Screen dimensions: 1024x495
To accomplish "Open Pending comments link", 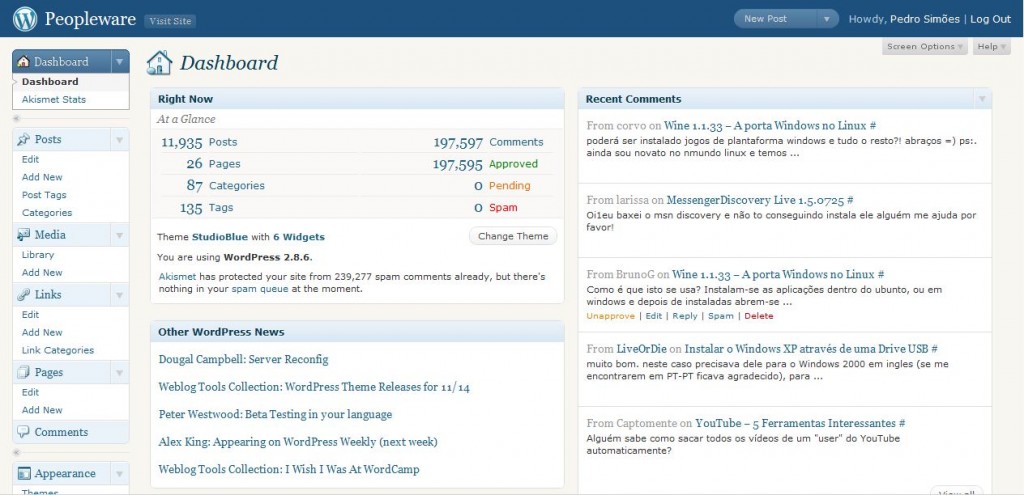I will coord(509,186).
